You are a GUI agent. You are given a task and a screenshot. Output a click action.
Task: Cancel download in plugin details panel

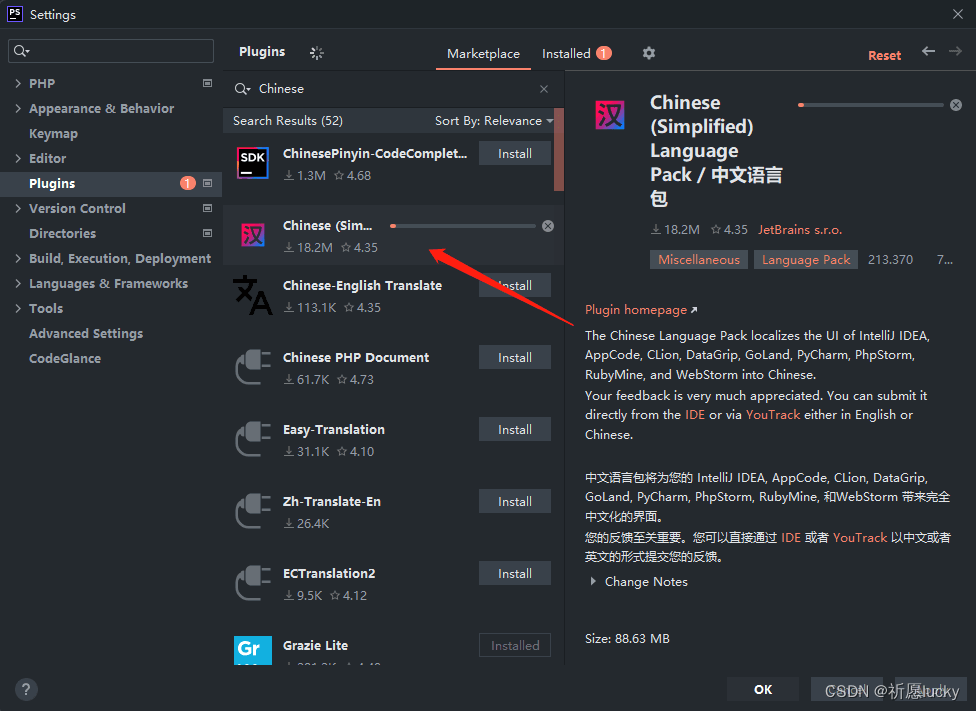(956, 105)
